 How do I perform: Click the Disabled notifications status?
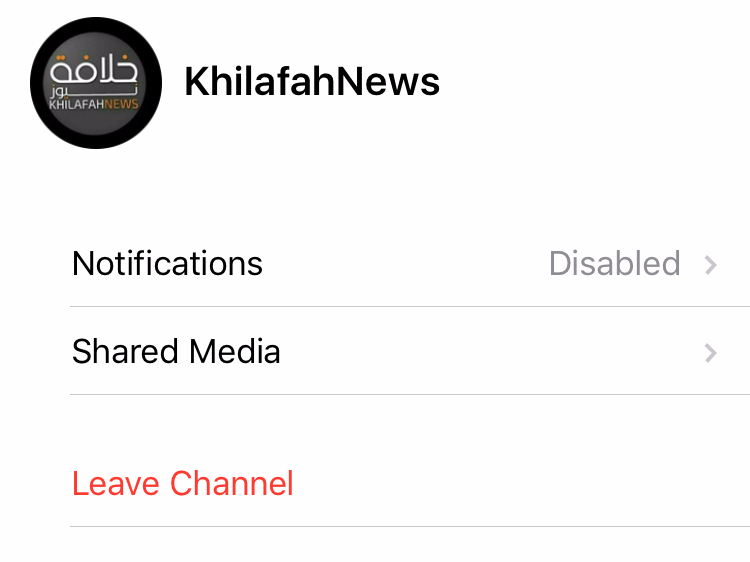[615, 263]
